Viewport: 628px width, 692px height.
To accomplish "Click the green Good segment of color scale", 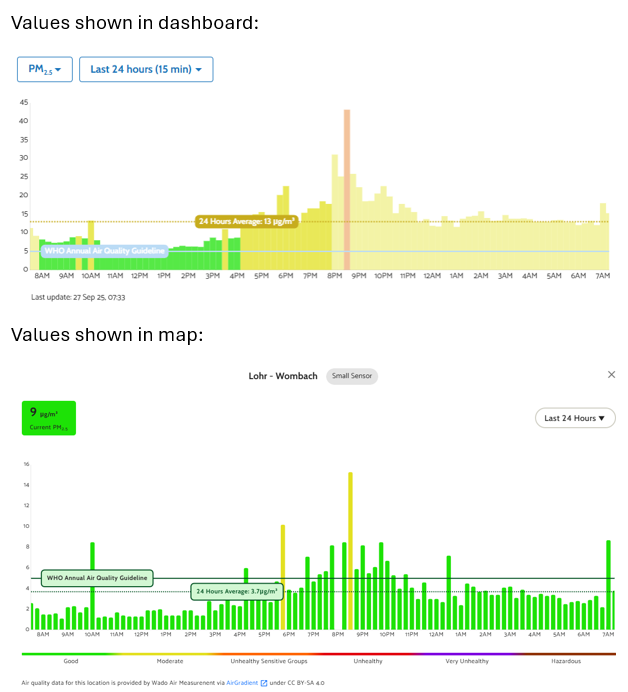I will [70, 655].
